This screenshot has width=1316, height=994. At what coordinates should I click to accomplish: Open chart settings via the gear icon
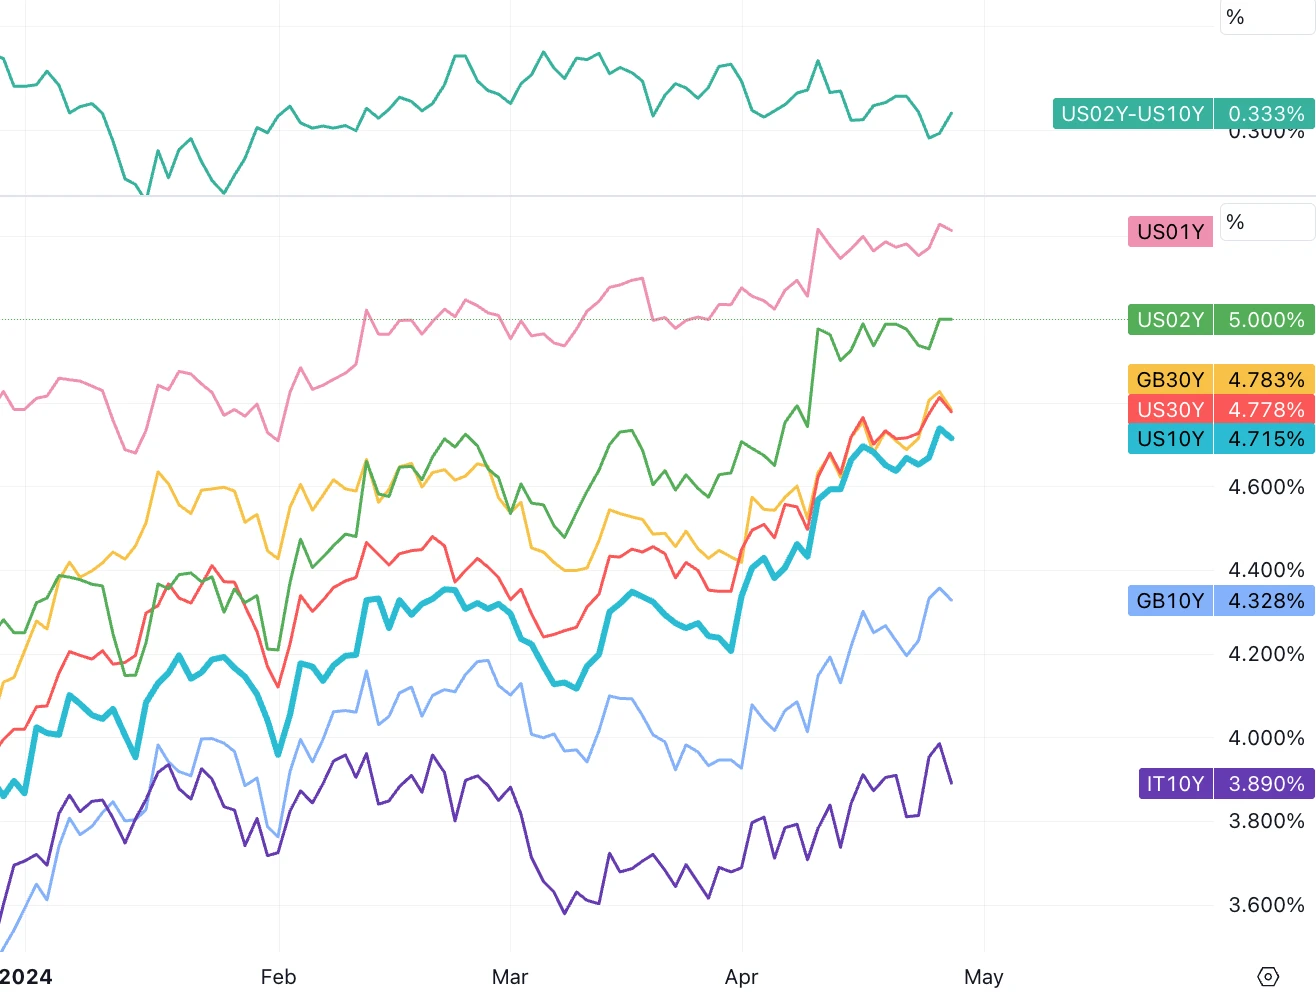[1268, 977]
